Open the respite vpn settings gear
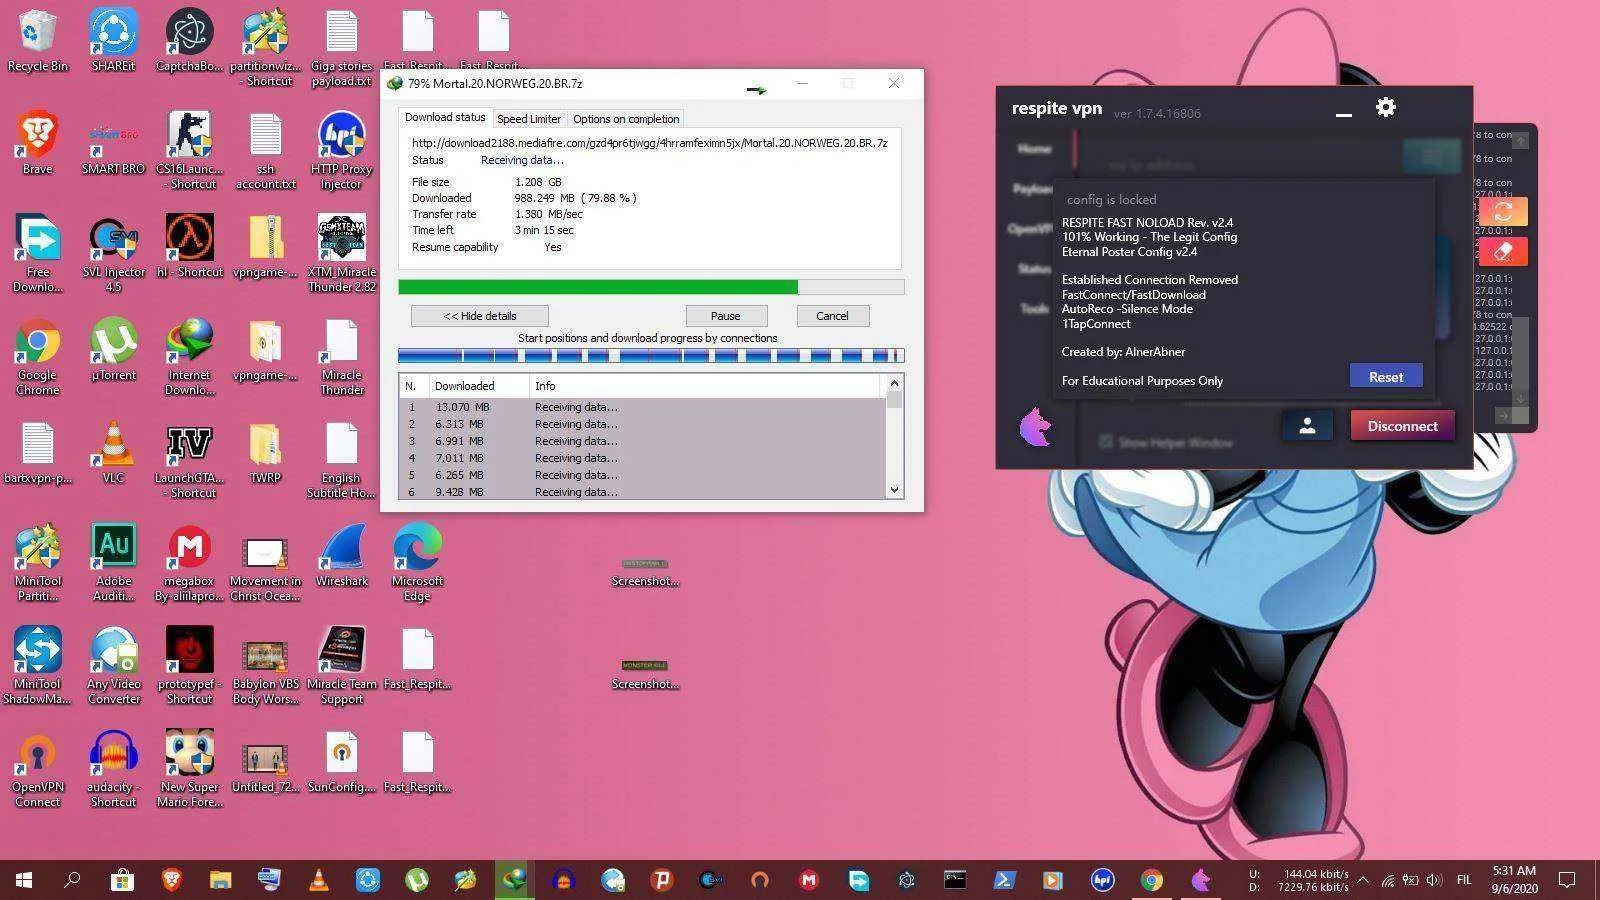The height and width of the screenshot is (900, 1600). [1385, 107]
